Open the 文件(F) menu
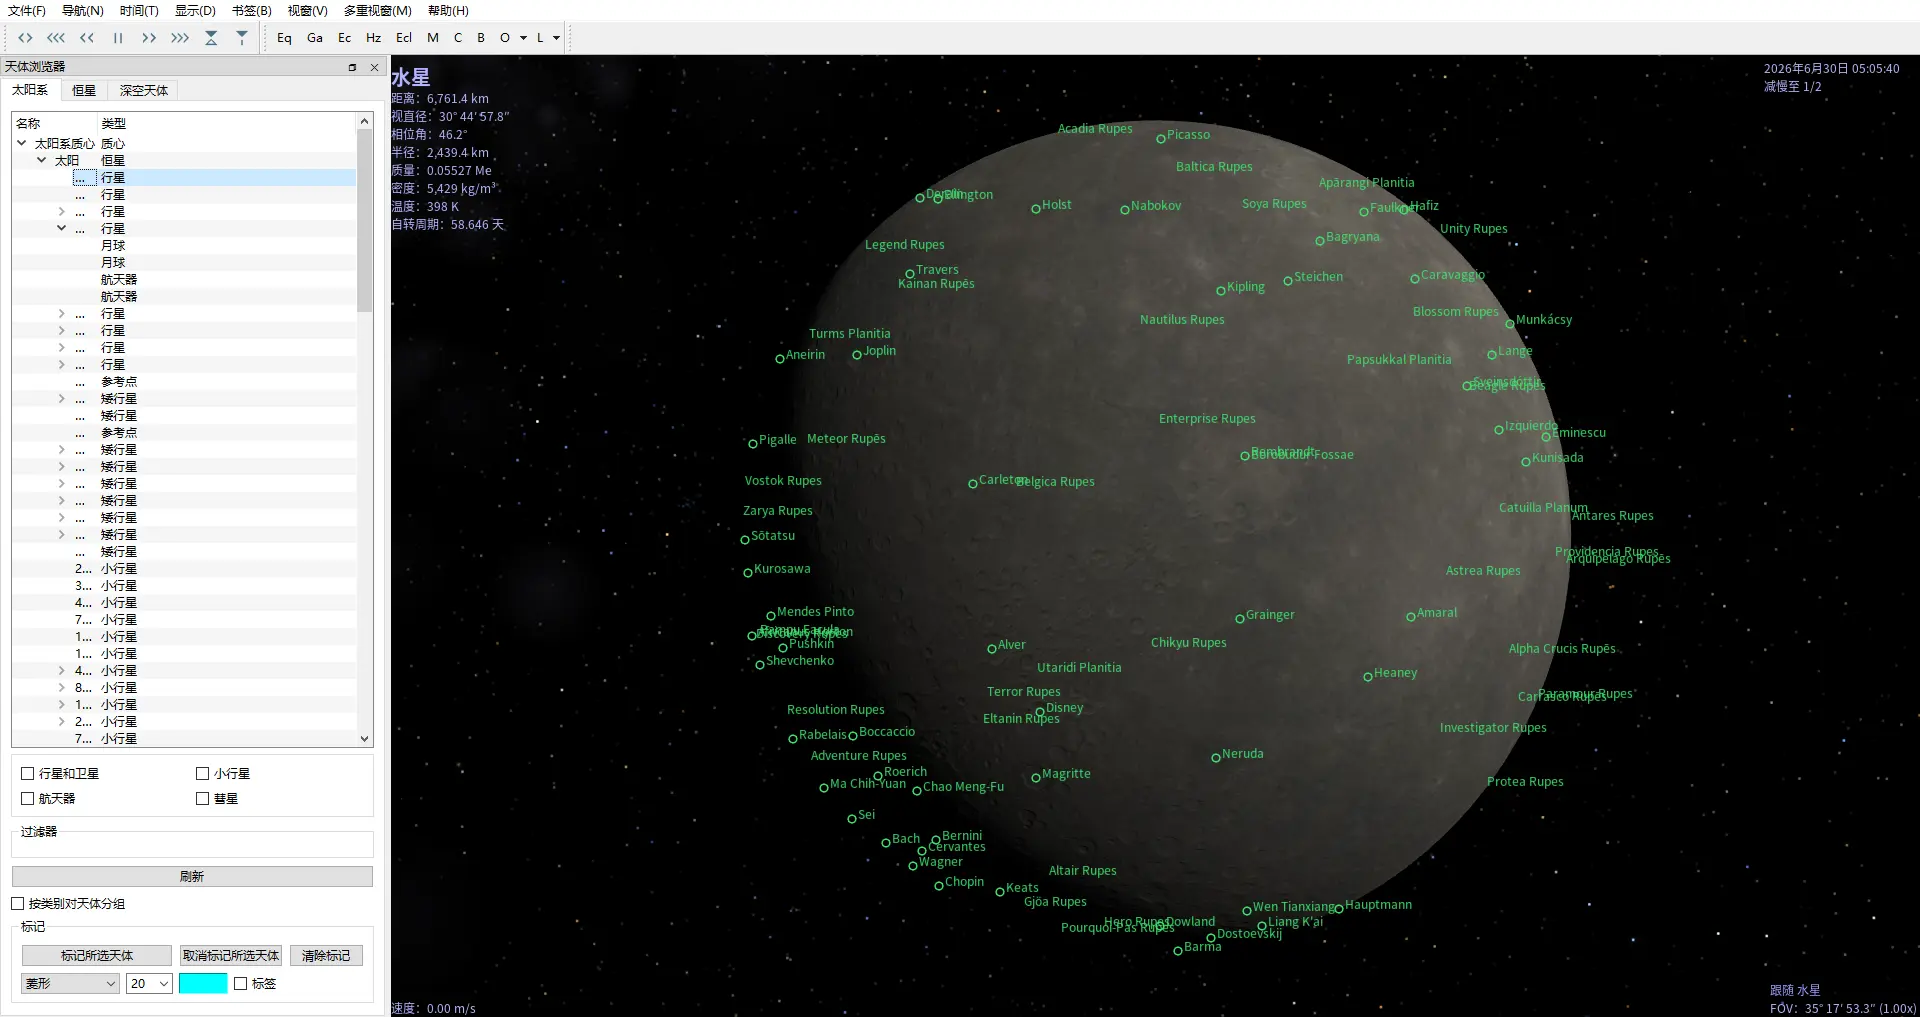 pos(26,11)
